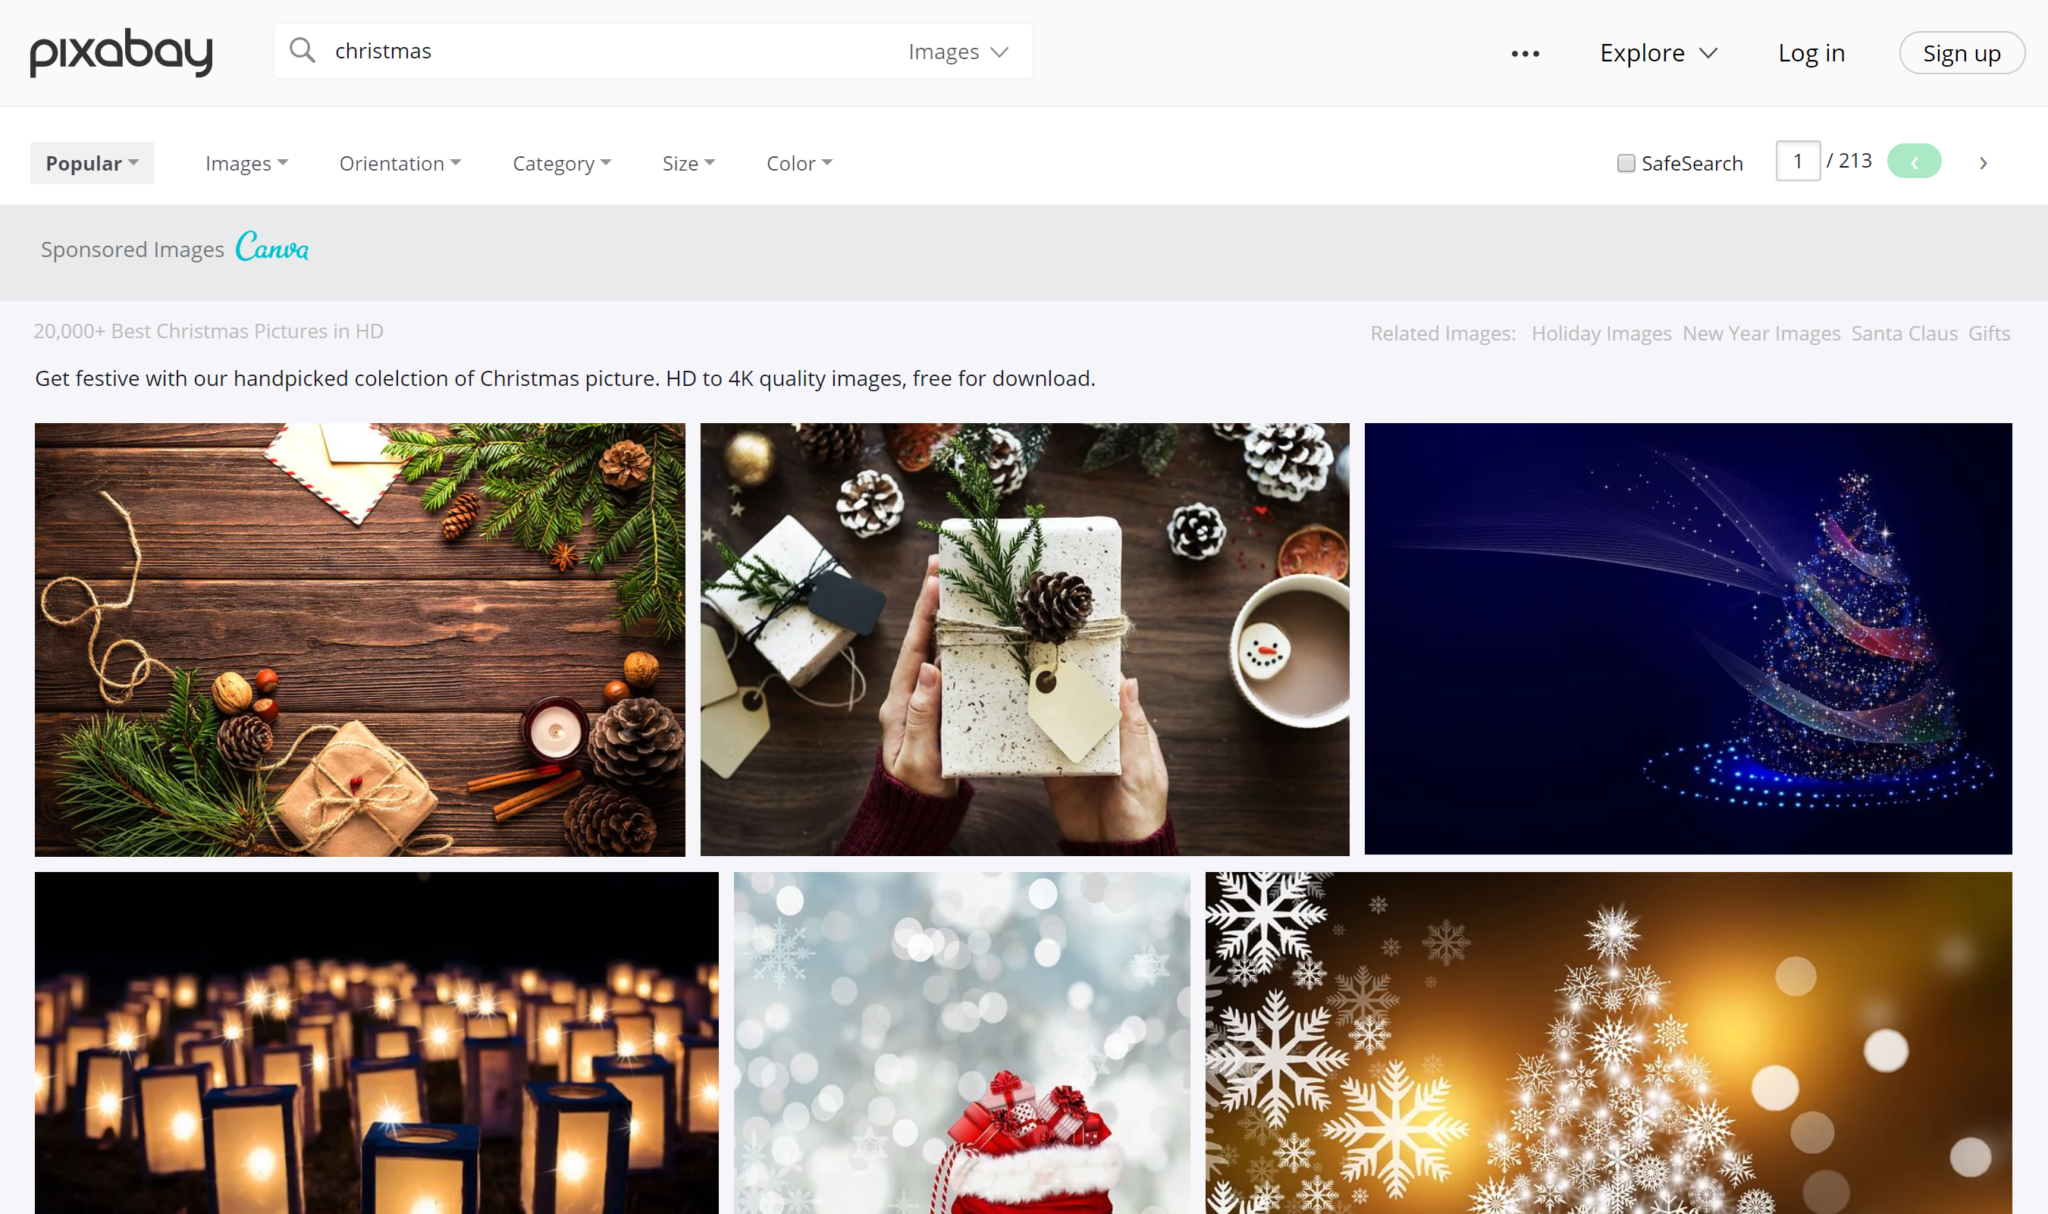Click the Christmas gift wrap thumbnail
Image resolution: width=2048 pixels, height=1214 pixels.
point(1025,639)
